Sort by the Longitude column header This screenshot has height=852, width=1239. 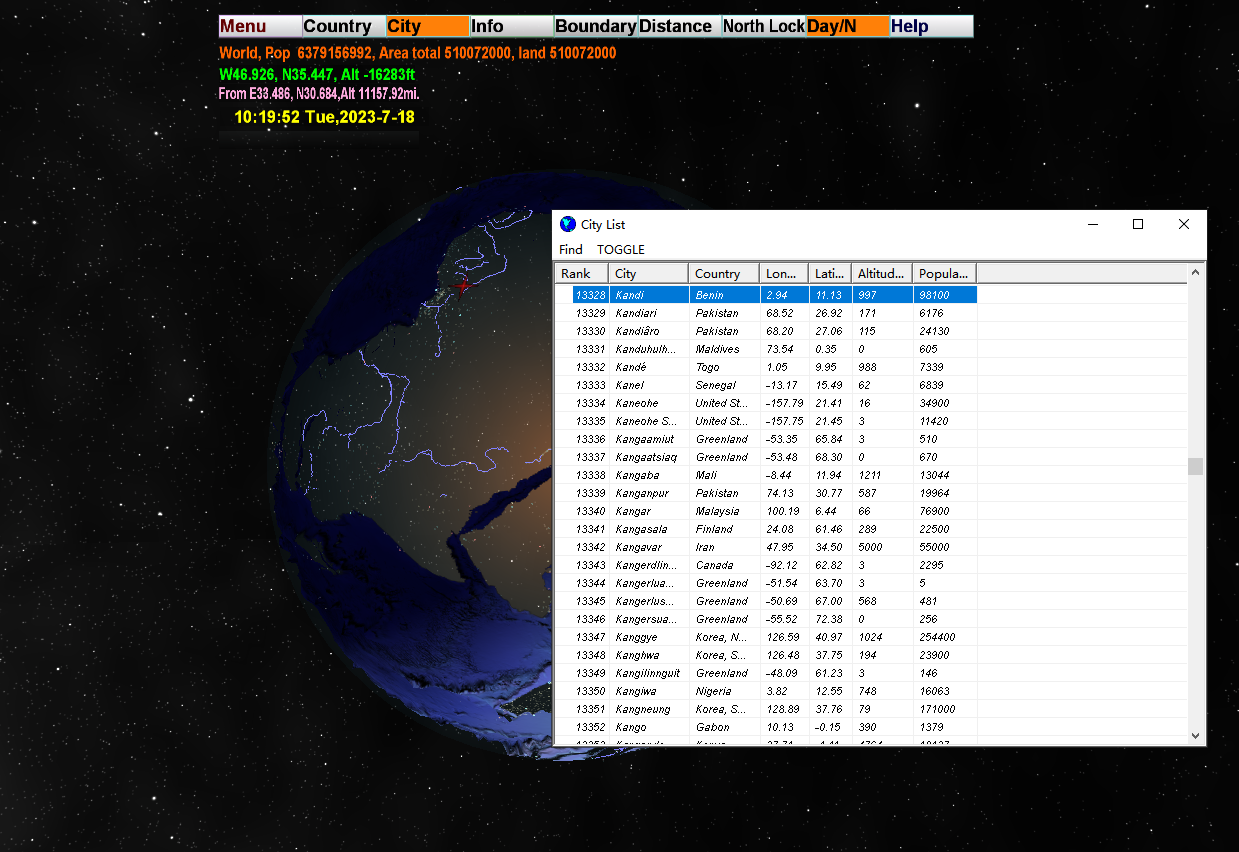[784, 273]
